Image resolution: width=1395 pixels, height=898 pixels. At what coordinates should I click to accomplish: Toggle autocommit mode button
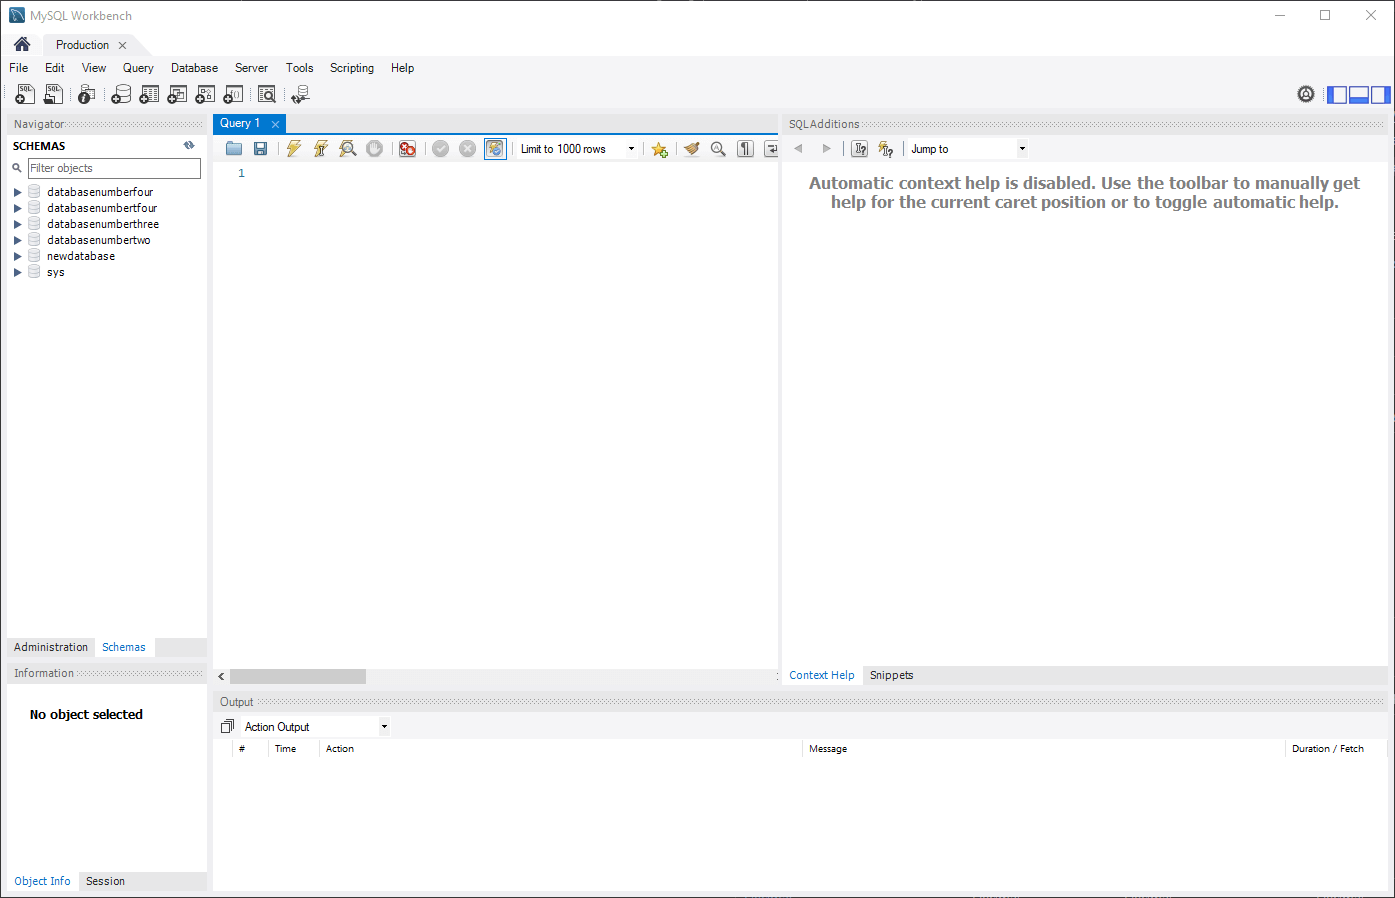click(x=495, y=149)
